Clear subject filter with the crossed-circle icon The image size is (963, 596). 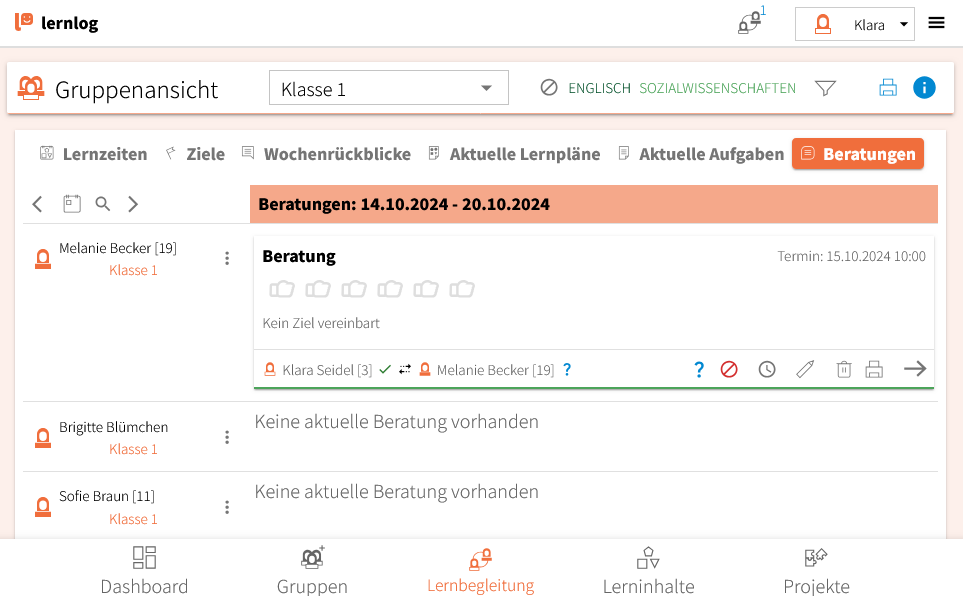pyautogui.click(x=548, y=88)
